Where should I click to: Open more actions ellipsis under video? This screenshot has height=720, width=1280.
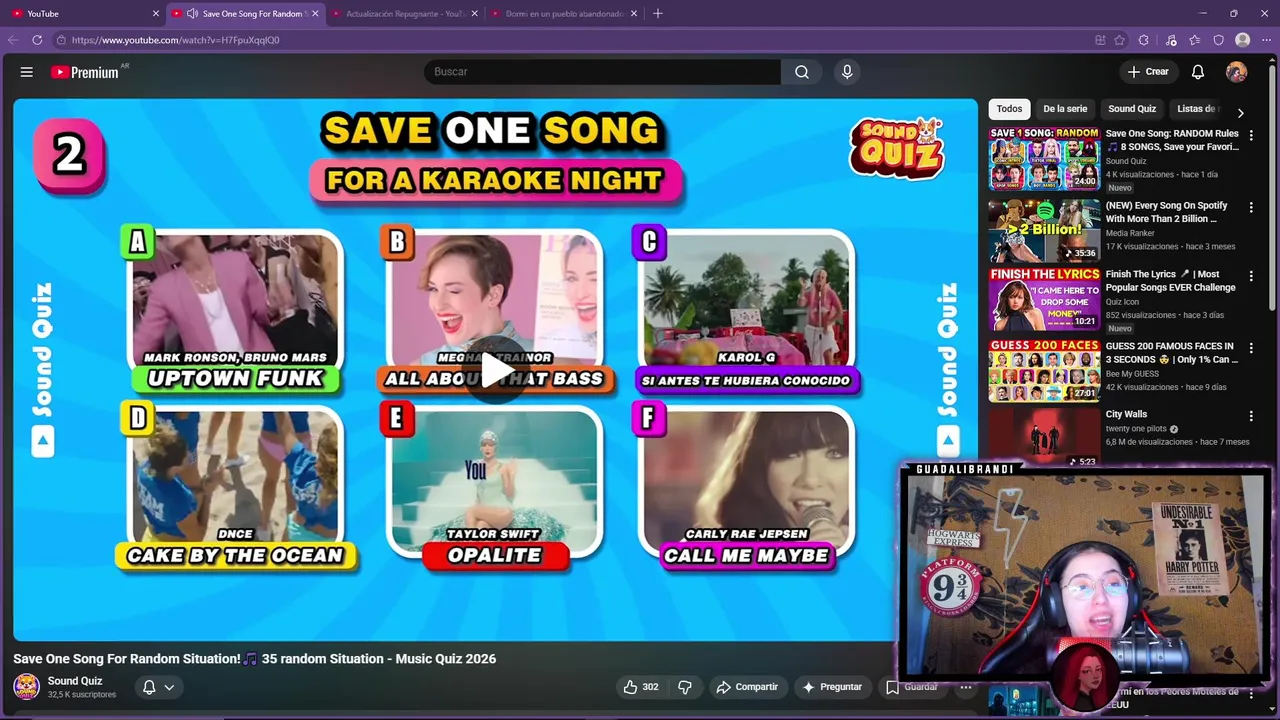[966, 687]
